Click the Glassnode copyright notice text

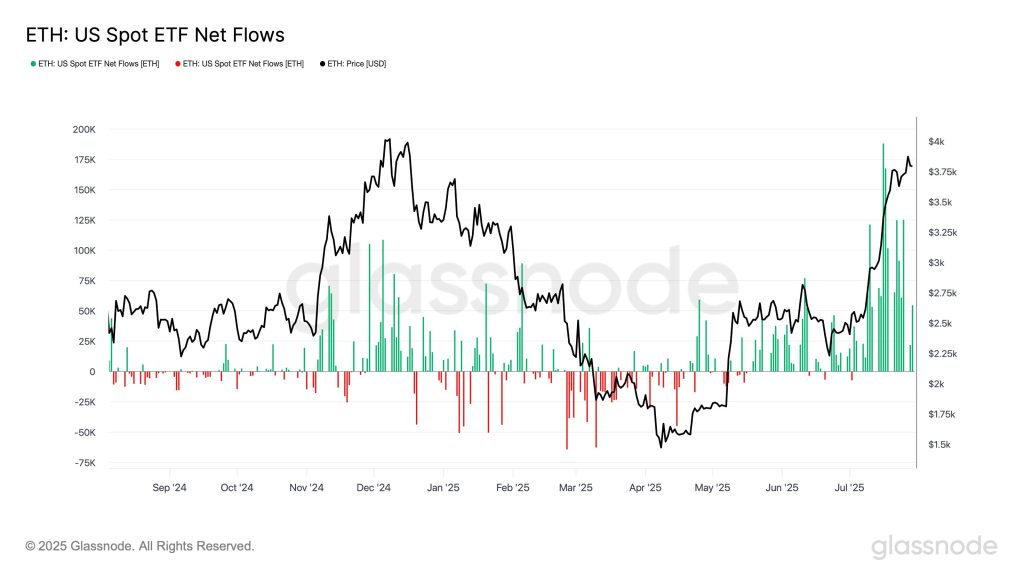(x=140, y=546)
